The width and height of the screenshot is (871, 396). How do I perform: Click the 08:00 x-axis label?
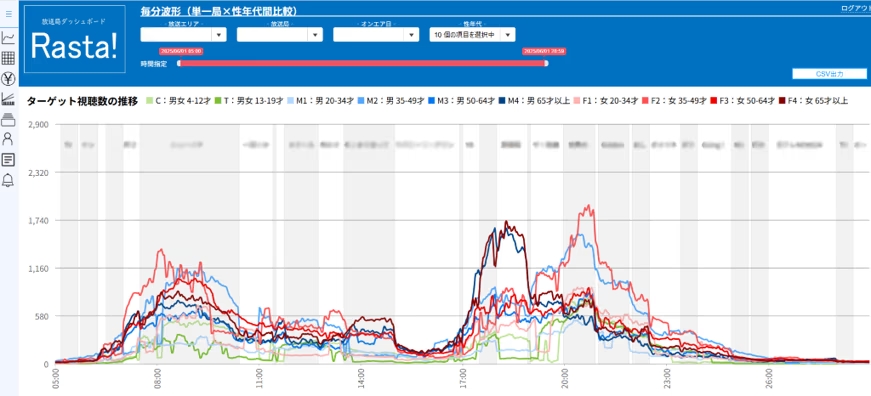pyautogui.click(x=157, y=379)
